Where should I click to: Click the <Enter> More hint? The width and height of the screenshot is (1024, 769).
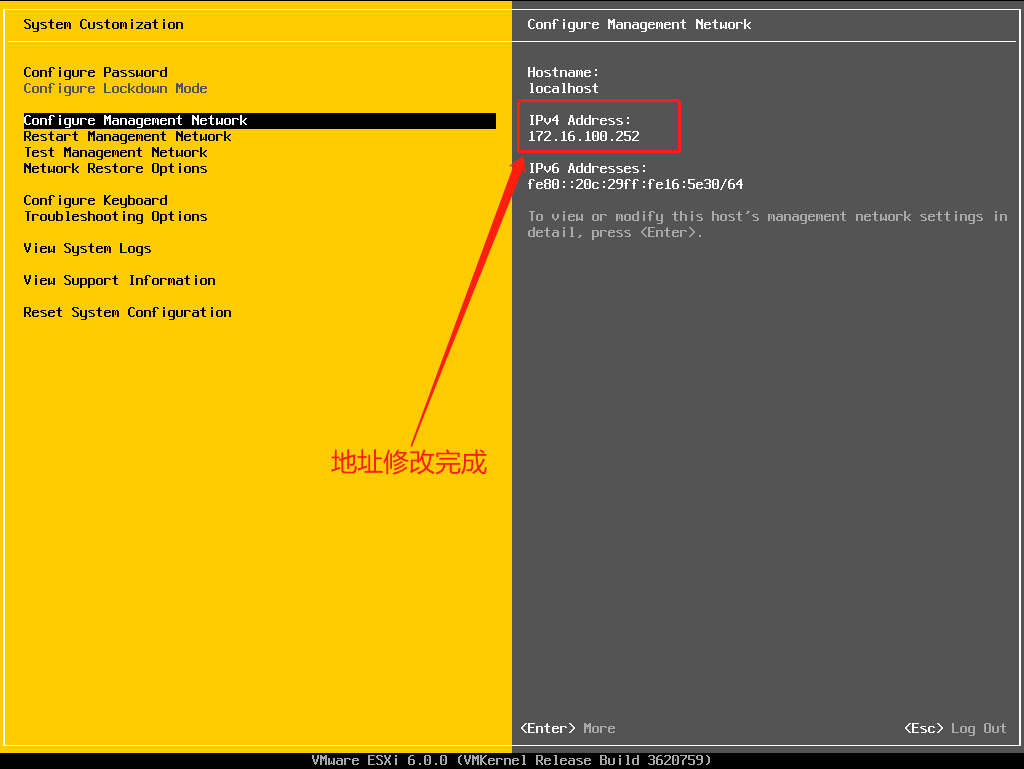pyautogui.click(x=568, y=728)
